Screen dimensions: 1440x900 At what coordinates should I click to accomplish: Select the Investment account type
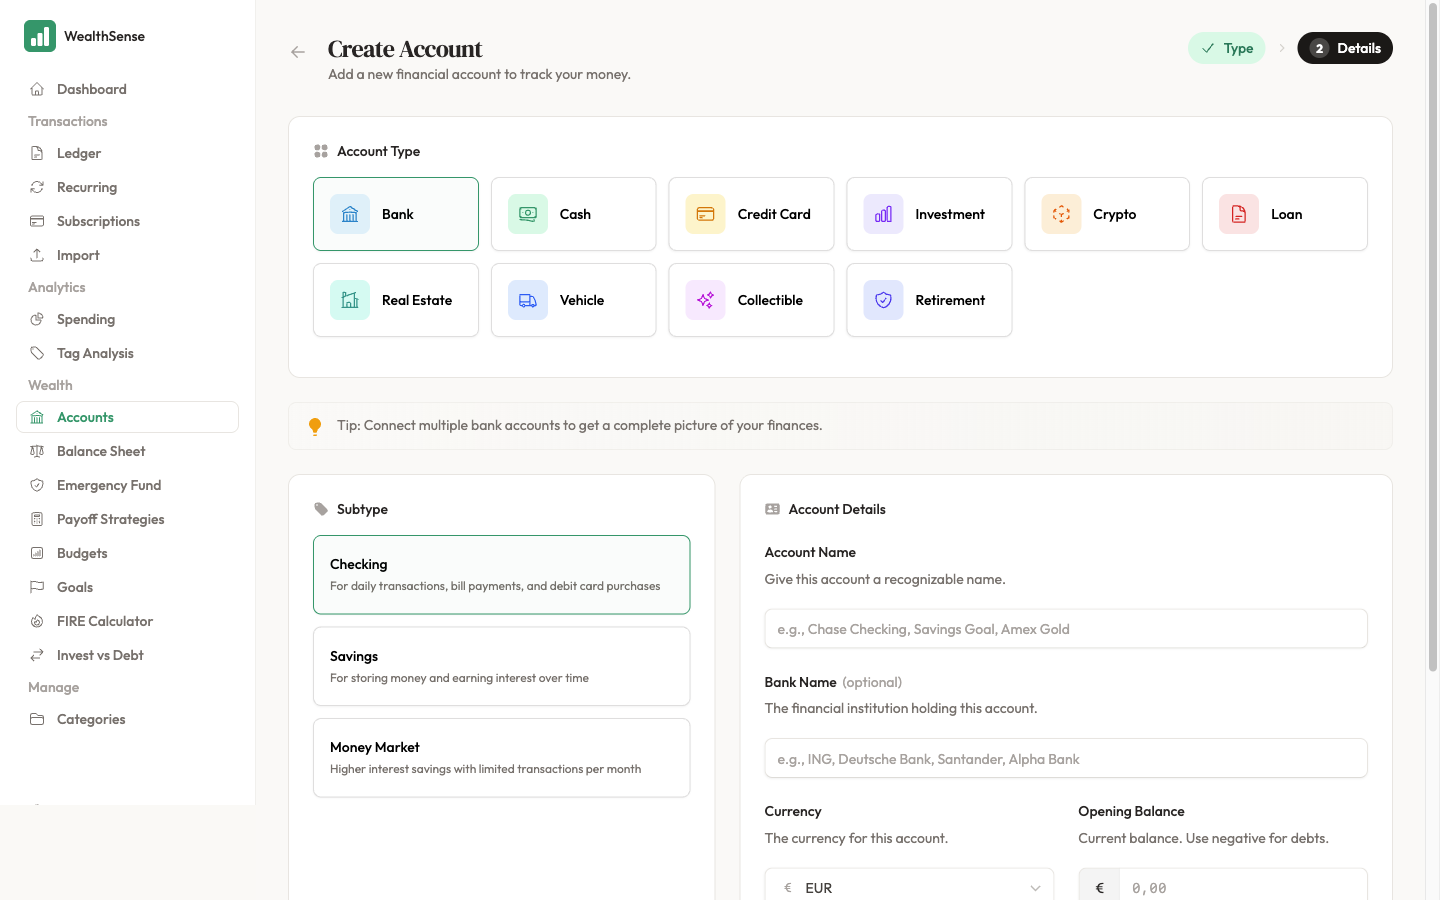tap(929, 214)
